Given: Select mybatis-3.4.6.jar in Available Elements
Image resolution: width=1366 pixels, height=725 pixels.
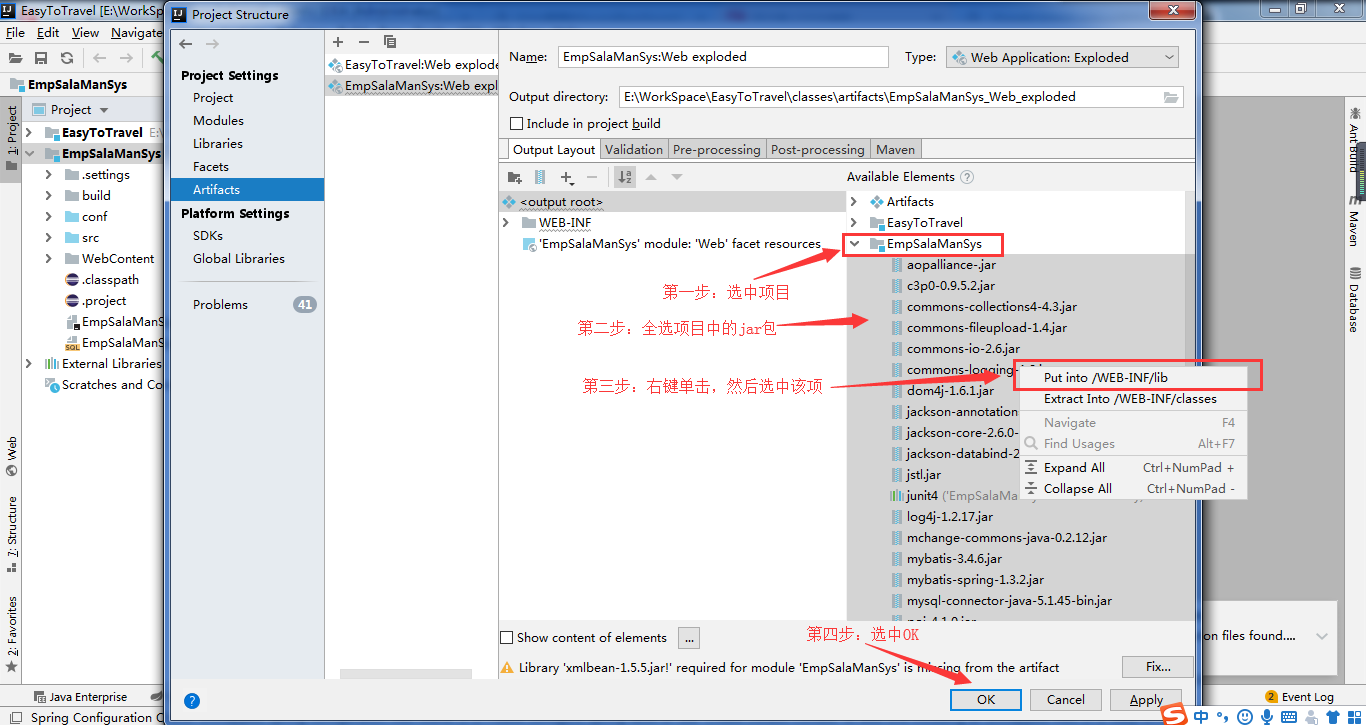Looking at the screenshot, I should 954,559.
